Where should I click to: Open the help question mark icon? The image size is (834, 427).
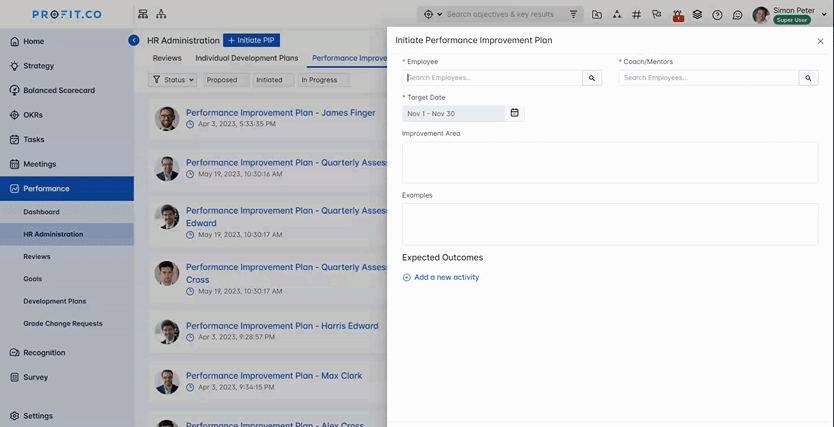click(x=717, y=15)
